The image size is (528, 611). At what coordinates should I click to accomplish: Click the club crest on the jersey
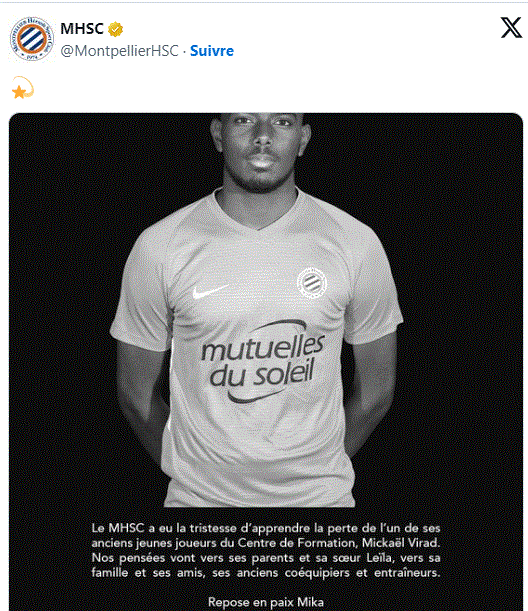312,283
